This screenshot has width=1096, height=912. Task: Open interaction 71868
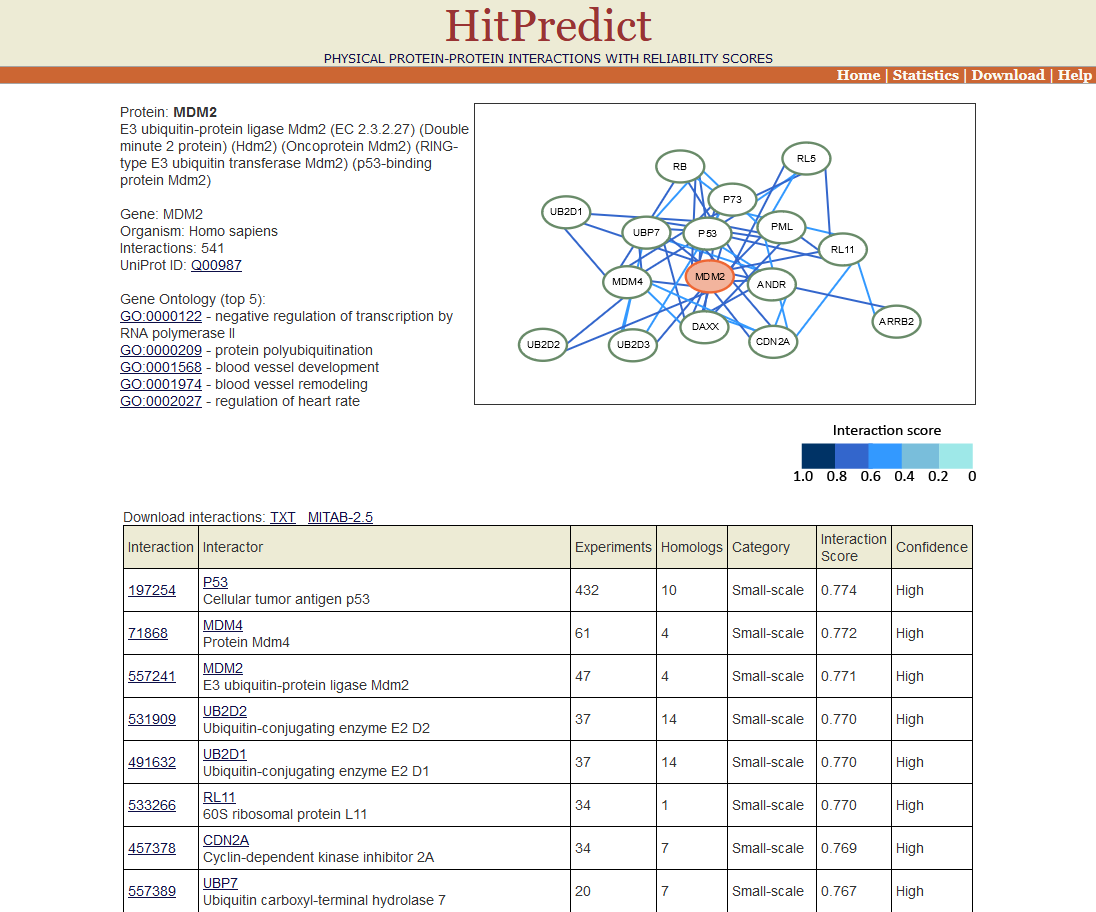[147, 634]
